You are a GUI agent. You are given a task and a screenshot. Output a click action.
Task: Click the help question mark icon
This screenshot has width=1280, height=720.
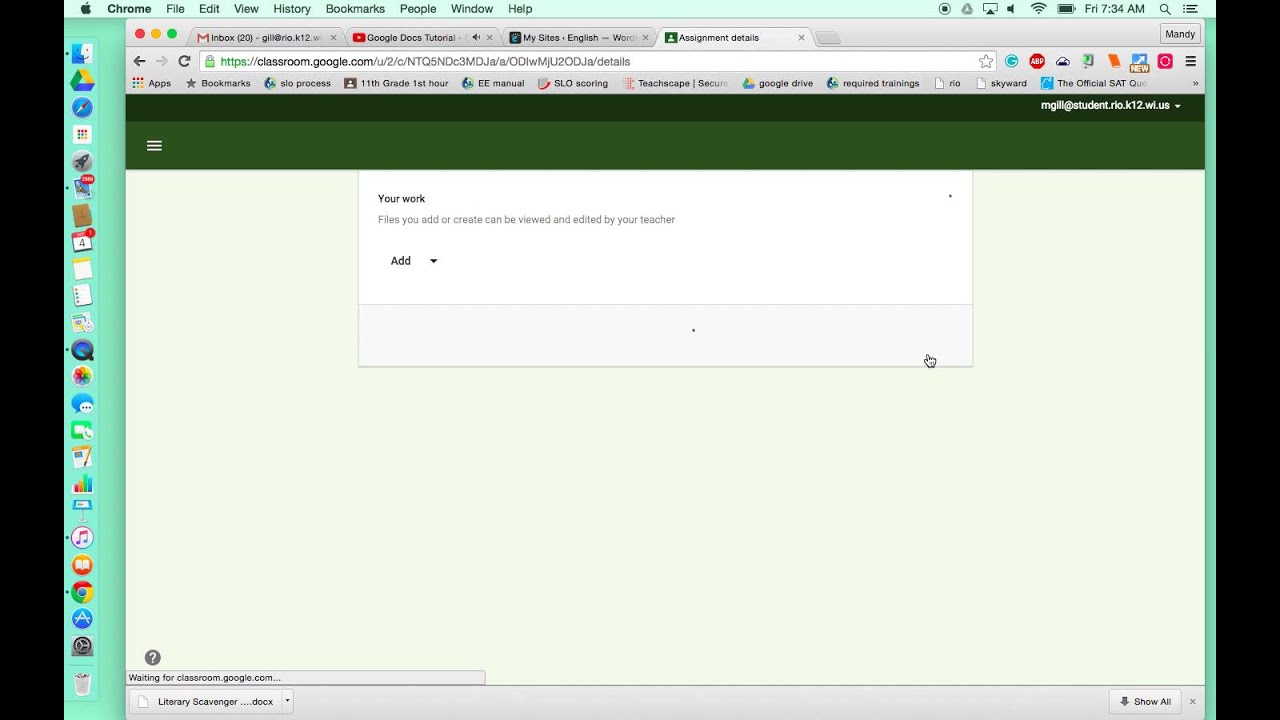(x=152, y=657)
